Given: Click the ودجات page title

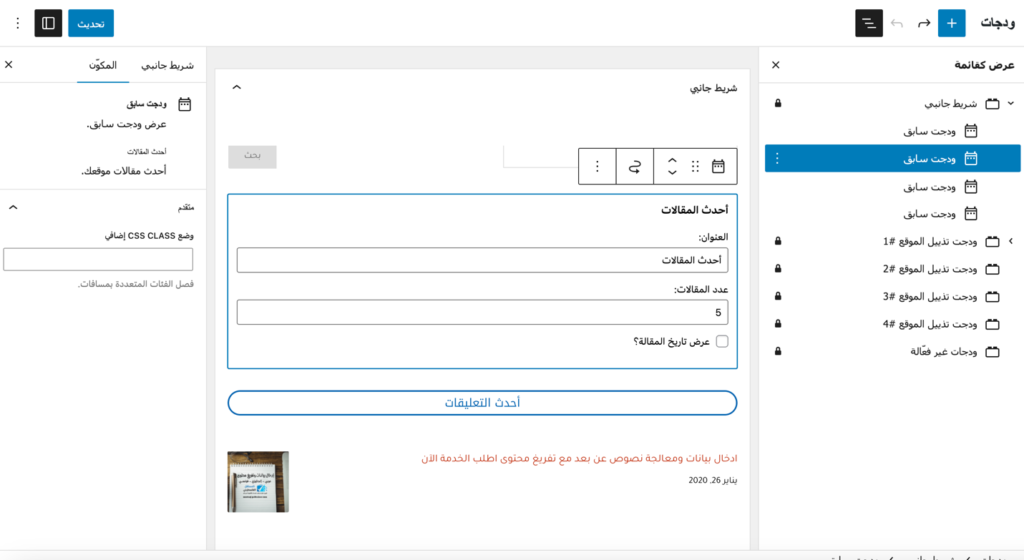Looking at the screenshot, I should (x=997, y=23).
